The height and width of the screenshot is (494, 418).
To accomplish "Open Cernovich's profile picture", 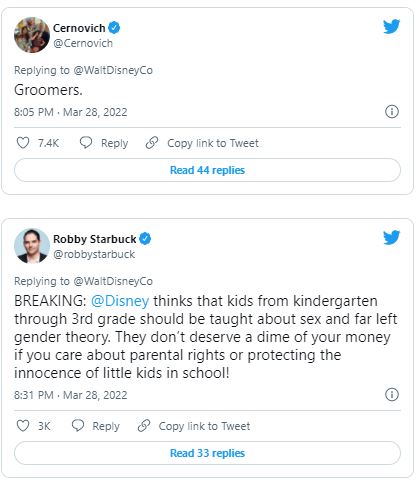I will (x=32, y=35).
